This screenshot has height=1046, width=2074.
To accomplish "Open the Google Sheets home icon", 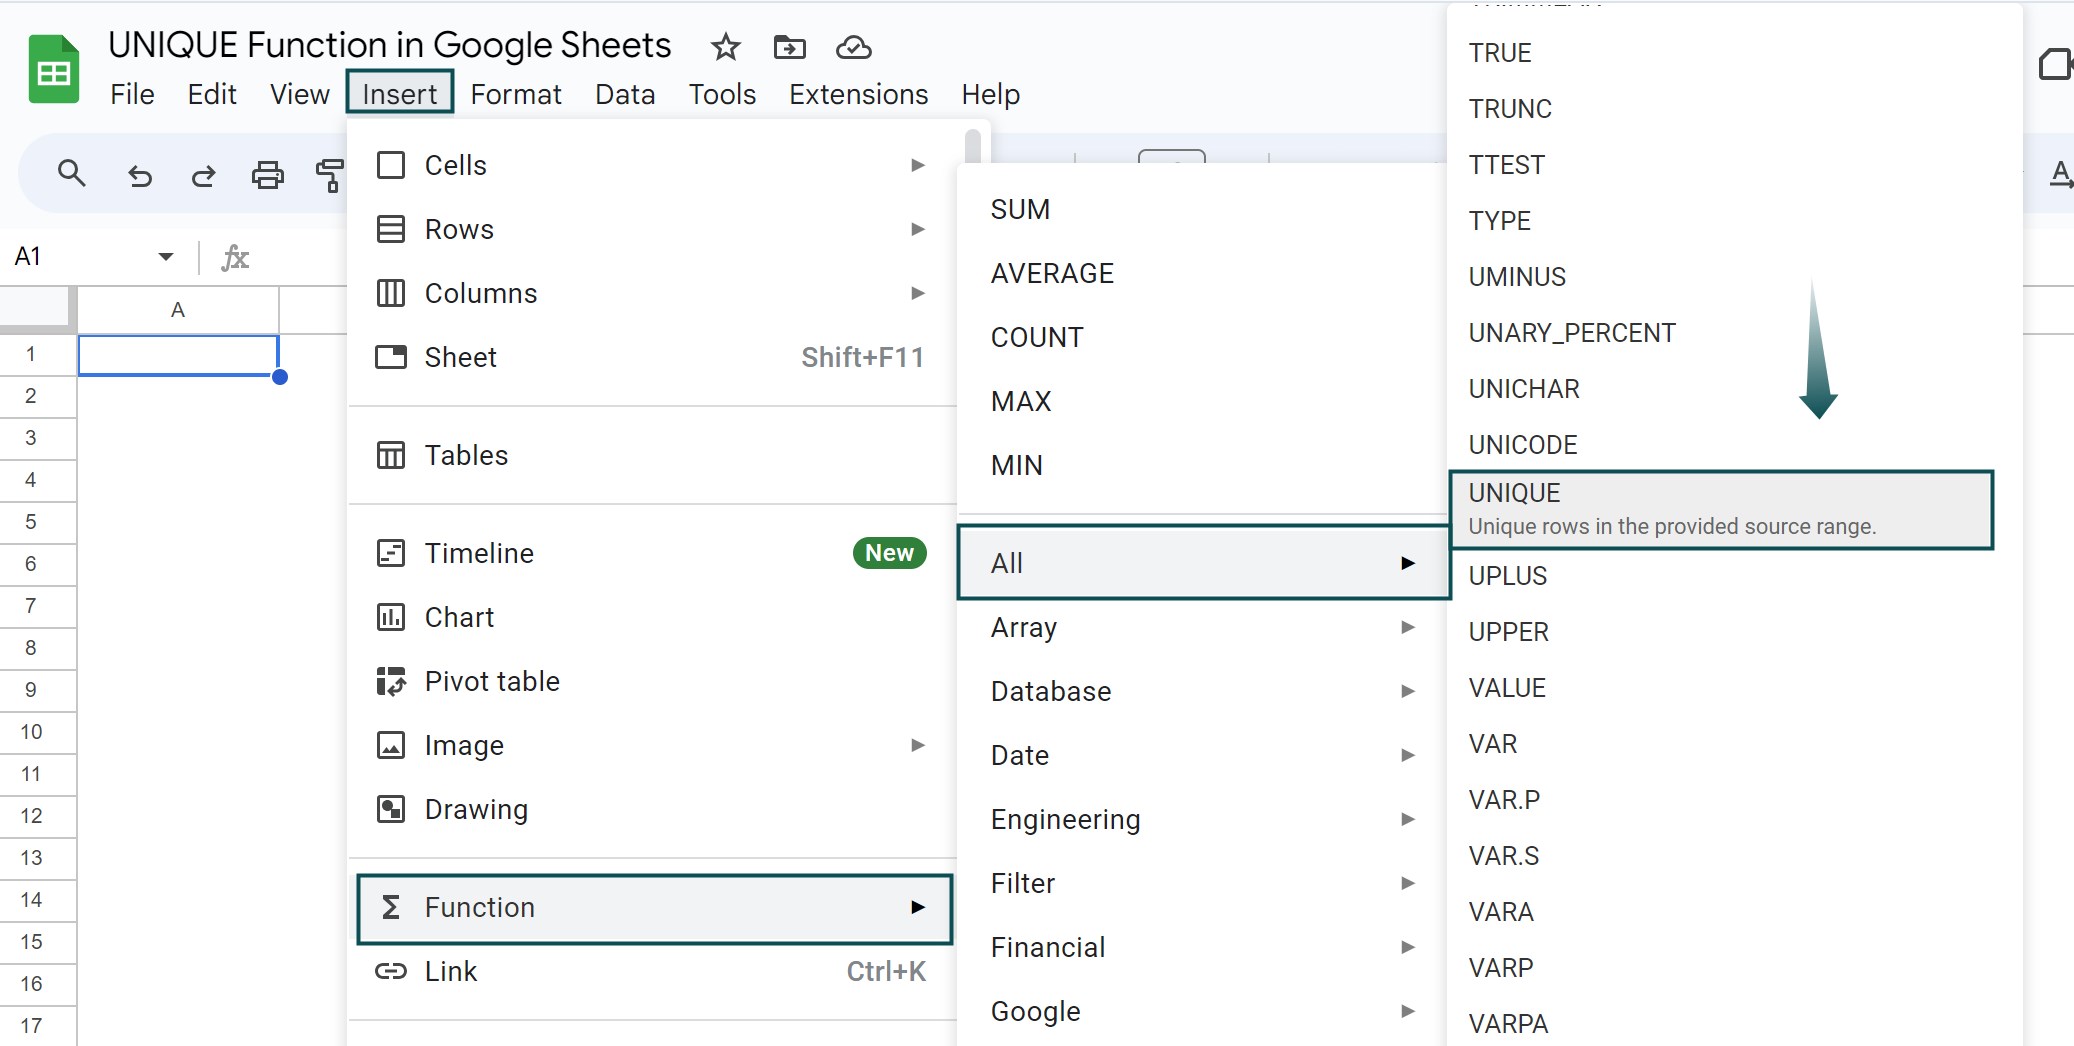I will pos(54,69).
